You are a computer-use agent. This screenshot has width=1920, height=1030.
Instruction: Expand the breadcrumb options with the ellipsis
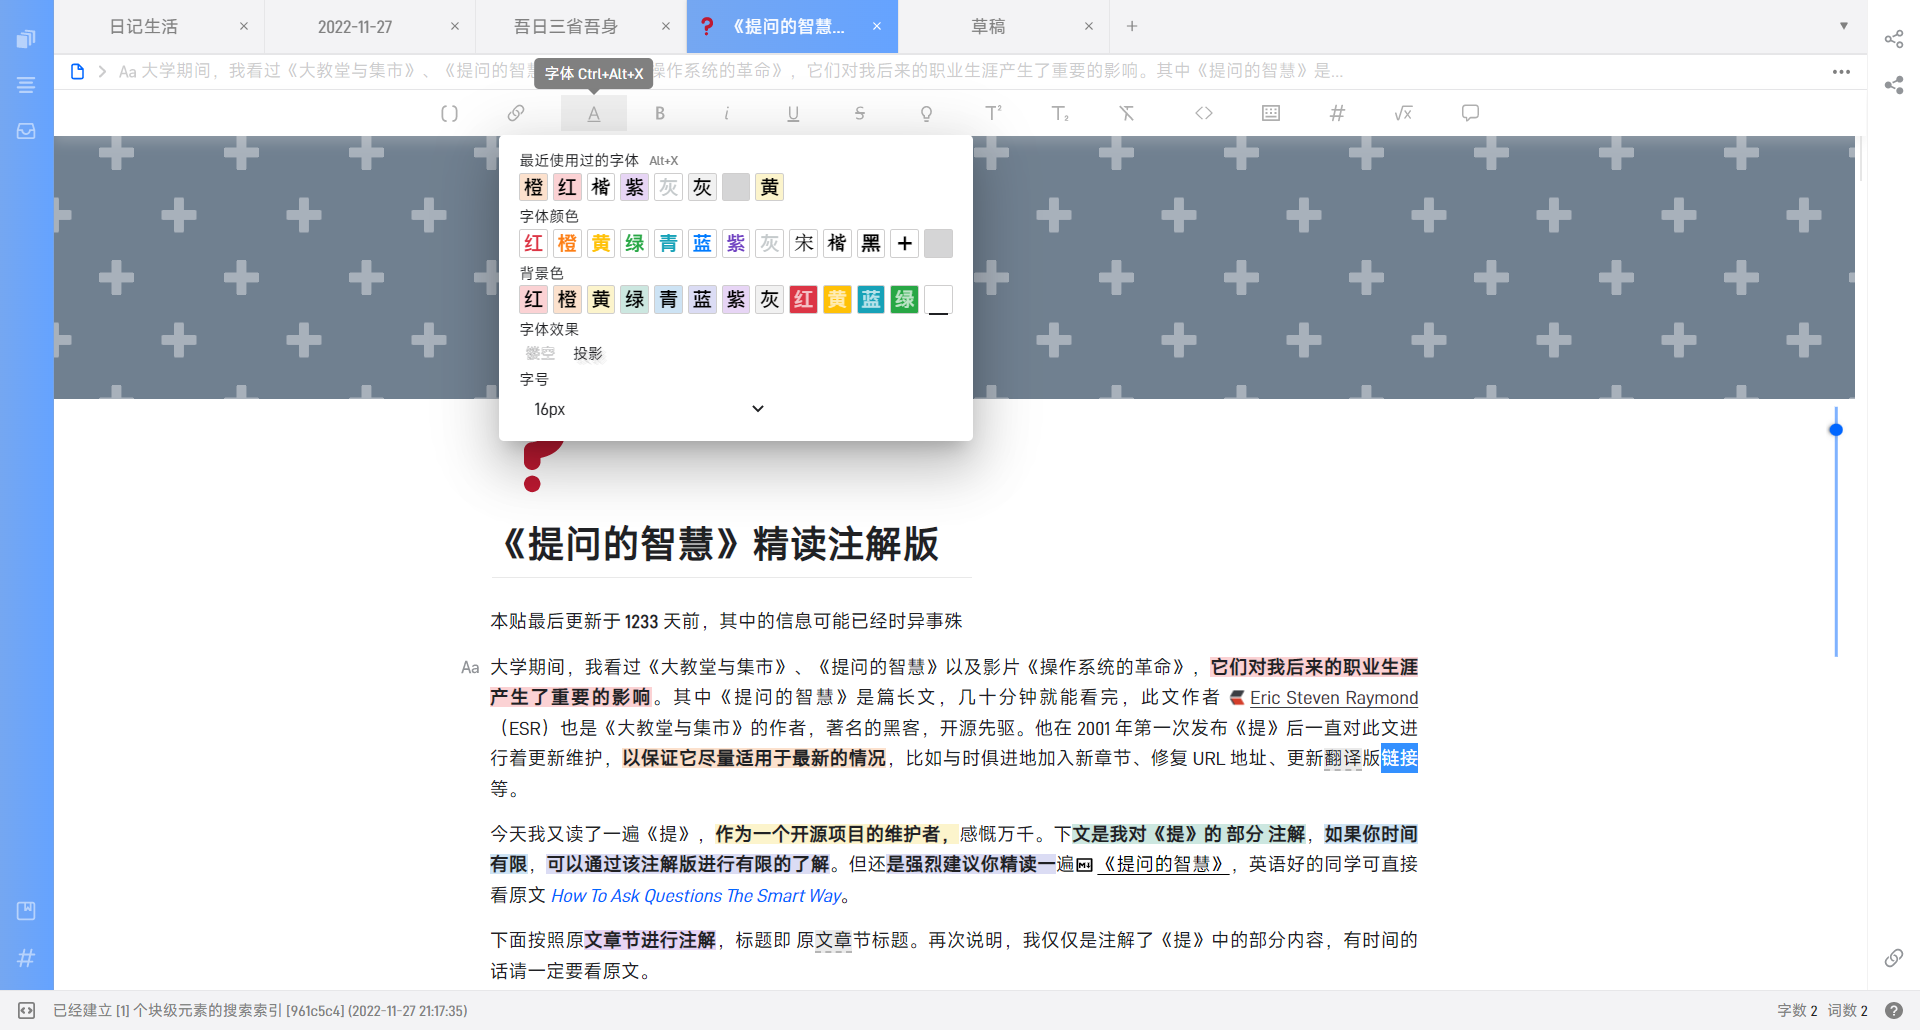pos(1841,71)
